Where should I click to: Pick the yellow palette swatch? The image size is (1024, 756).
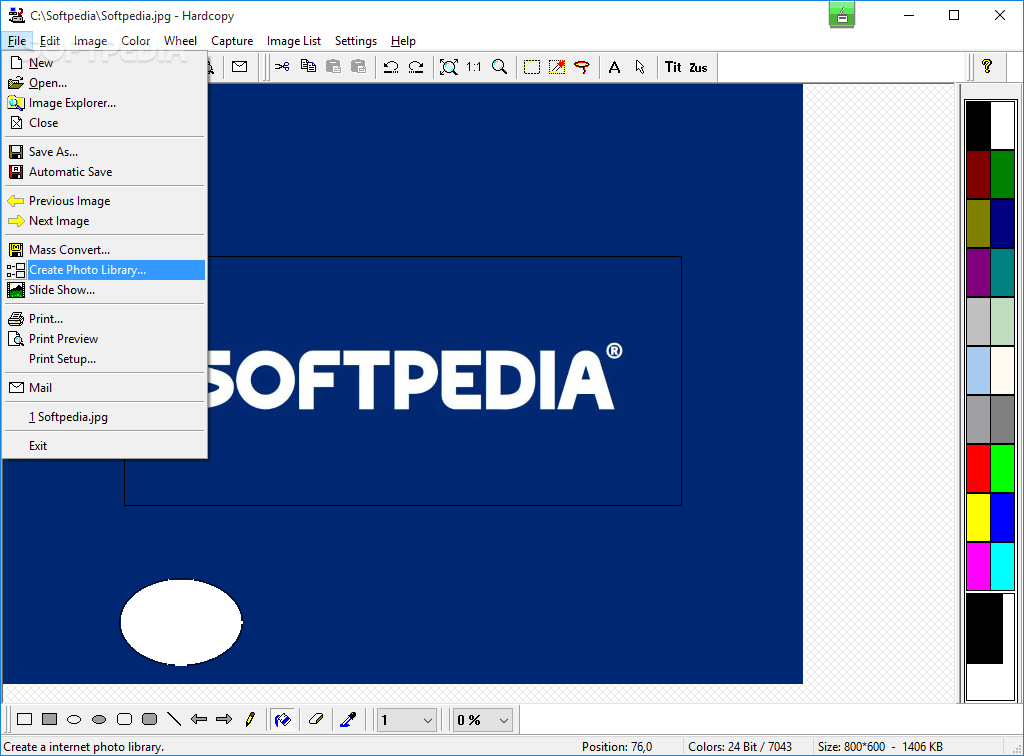click(x=978, y=517)
